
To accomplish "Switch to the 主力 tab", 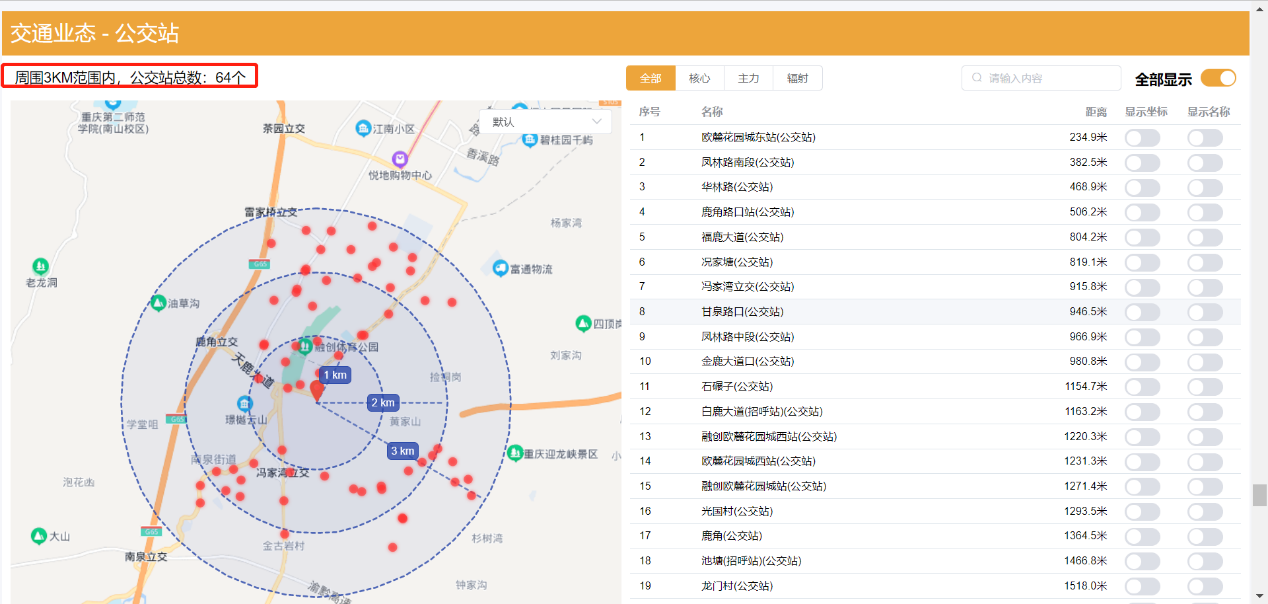I will click(x=749, y=78).
